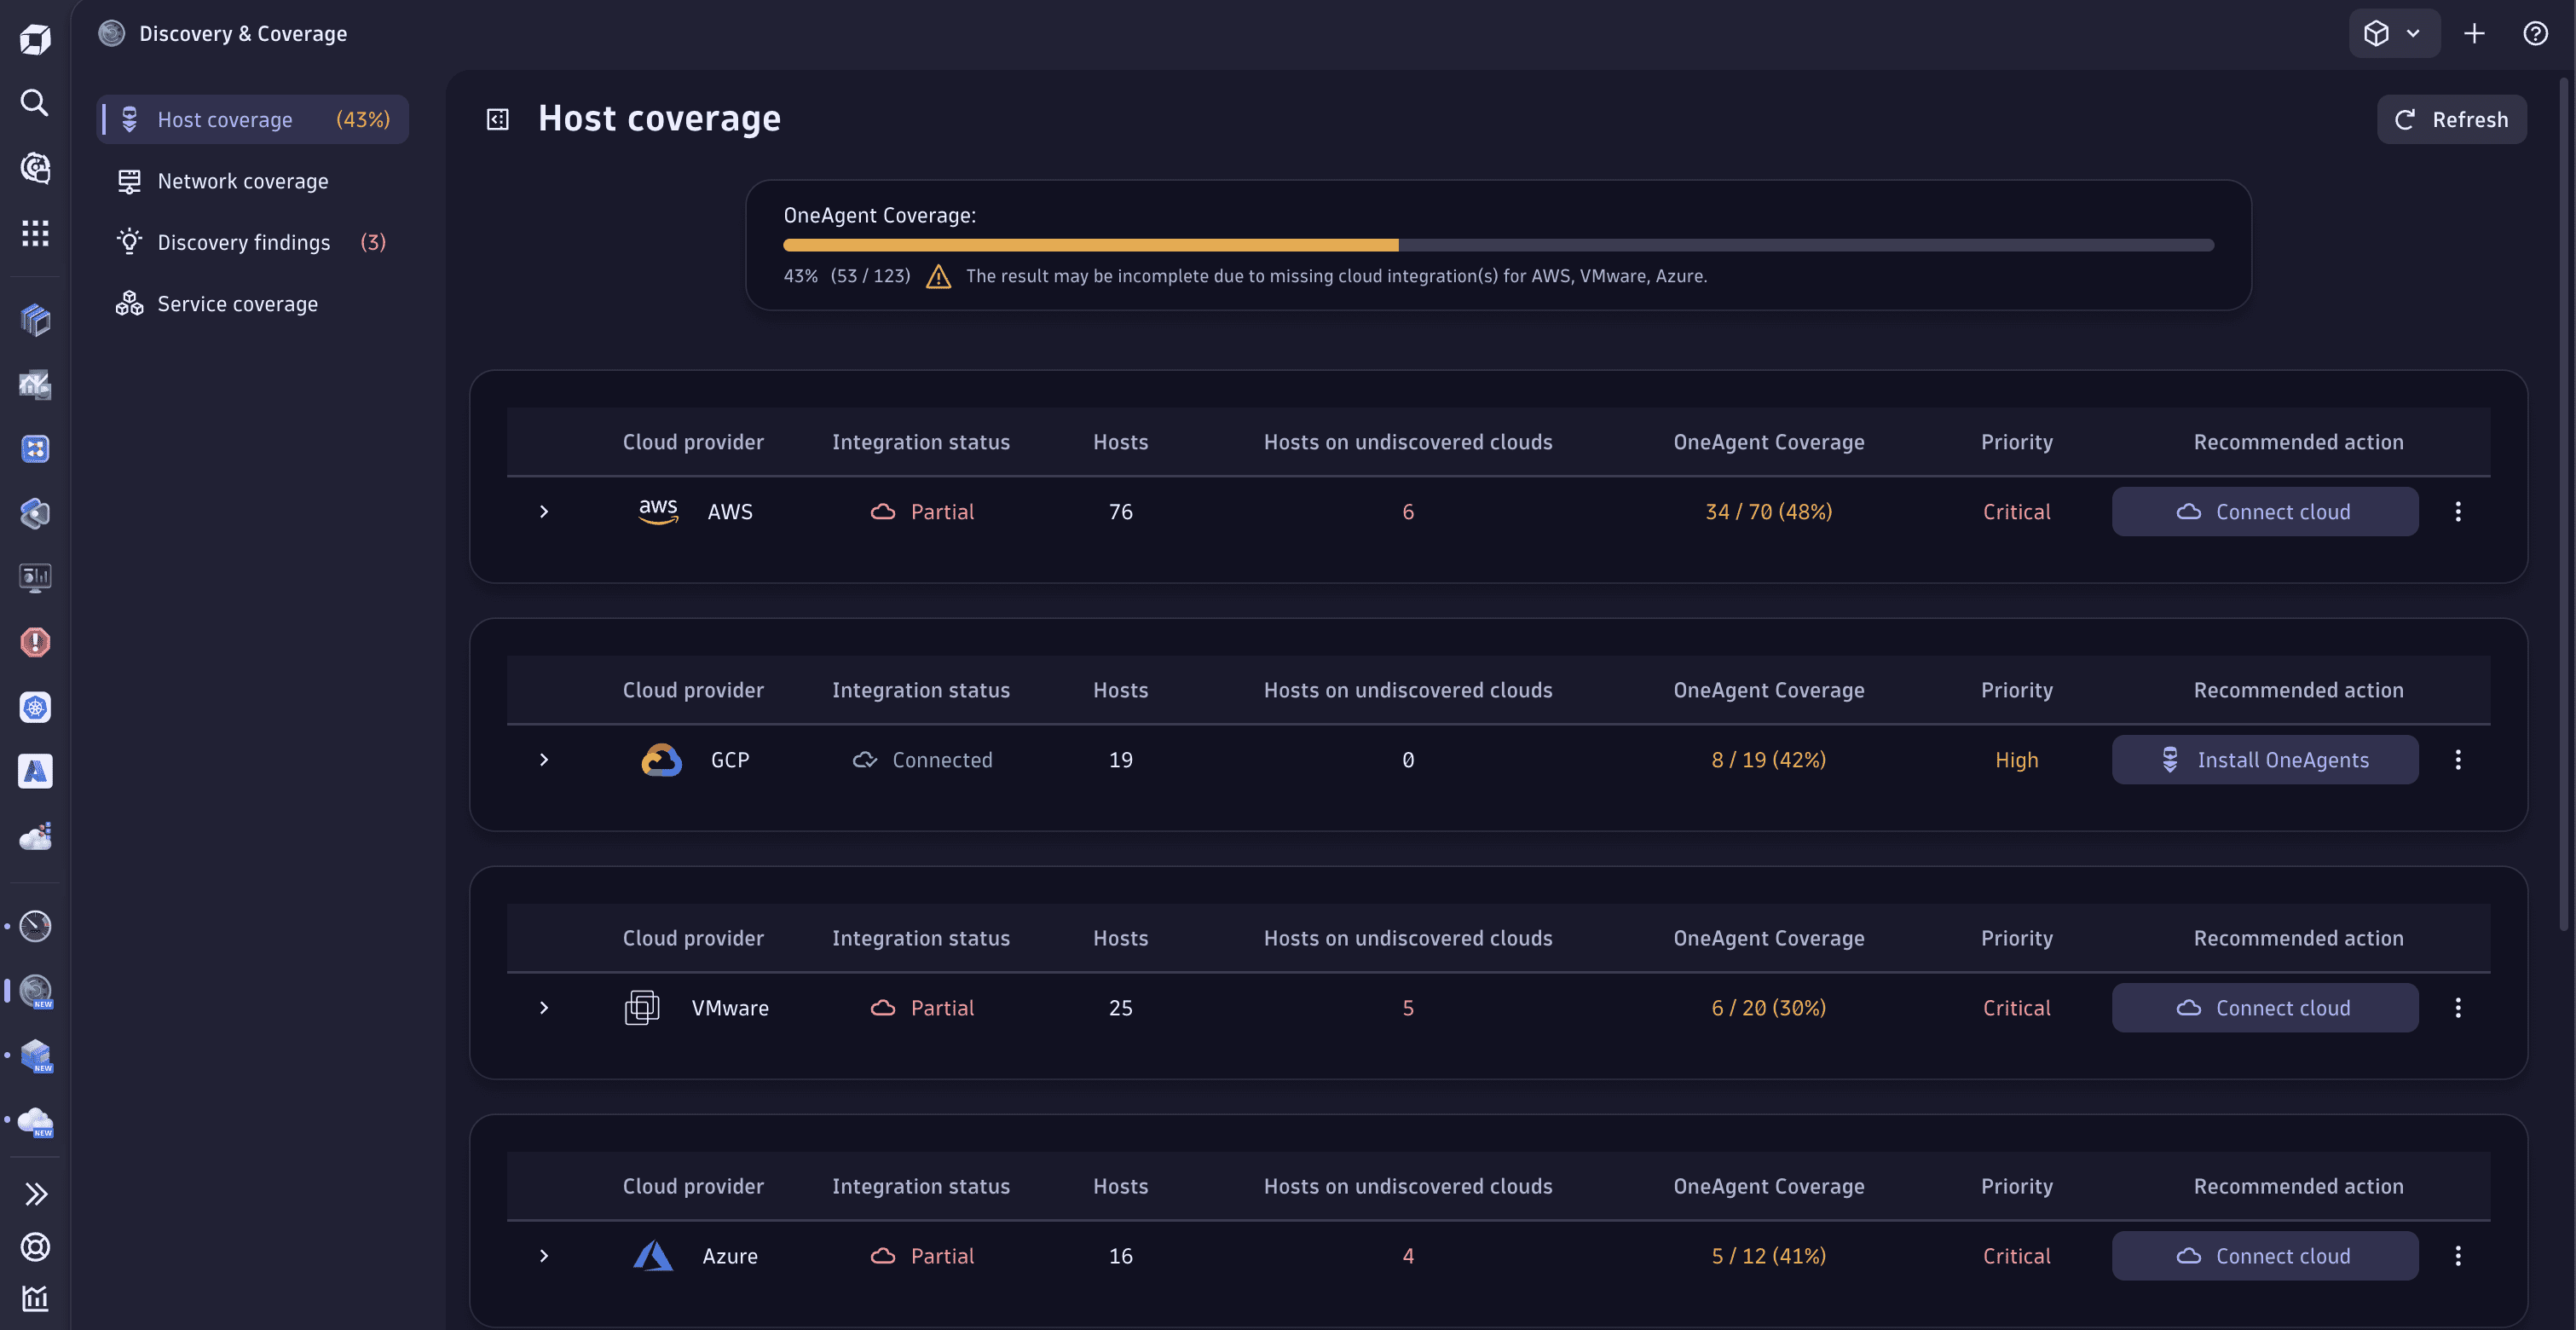2576x1330 pixels.
Task: Expand the GCP row
Action: 544,760
